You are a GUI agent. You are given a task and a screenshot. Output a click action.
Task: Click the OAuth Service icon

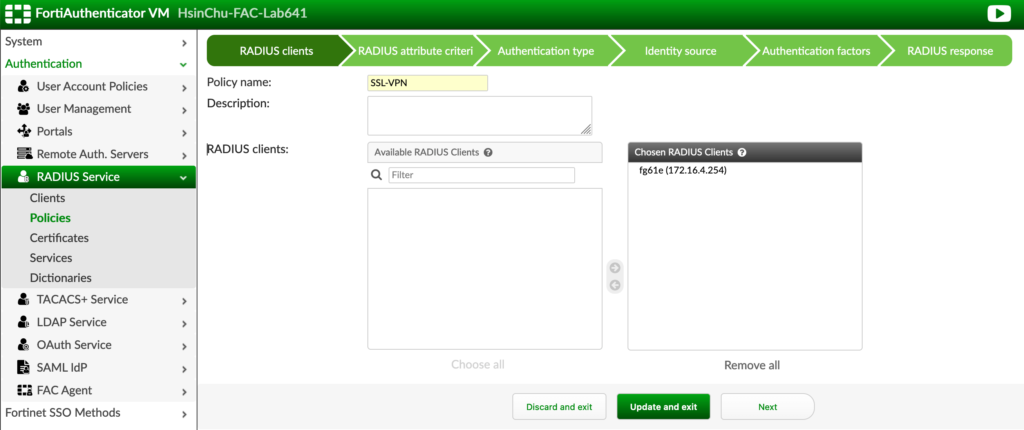[x=24, y=345]
